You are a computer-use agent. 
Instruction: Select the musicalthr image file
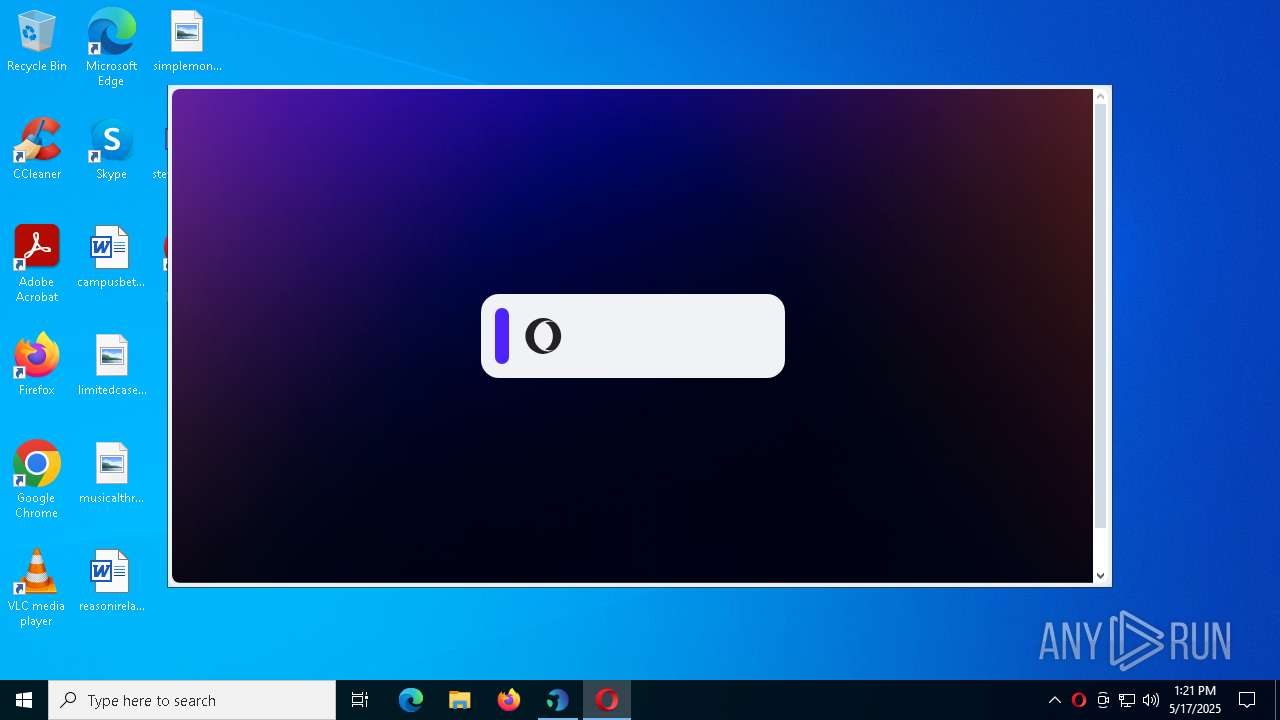tap(111, 473)
